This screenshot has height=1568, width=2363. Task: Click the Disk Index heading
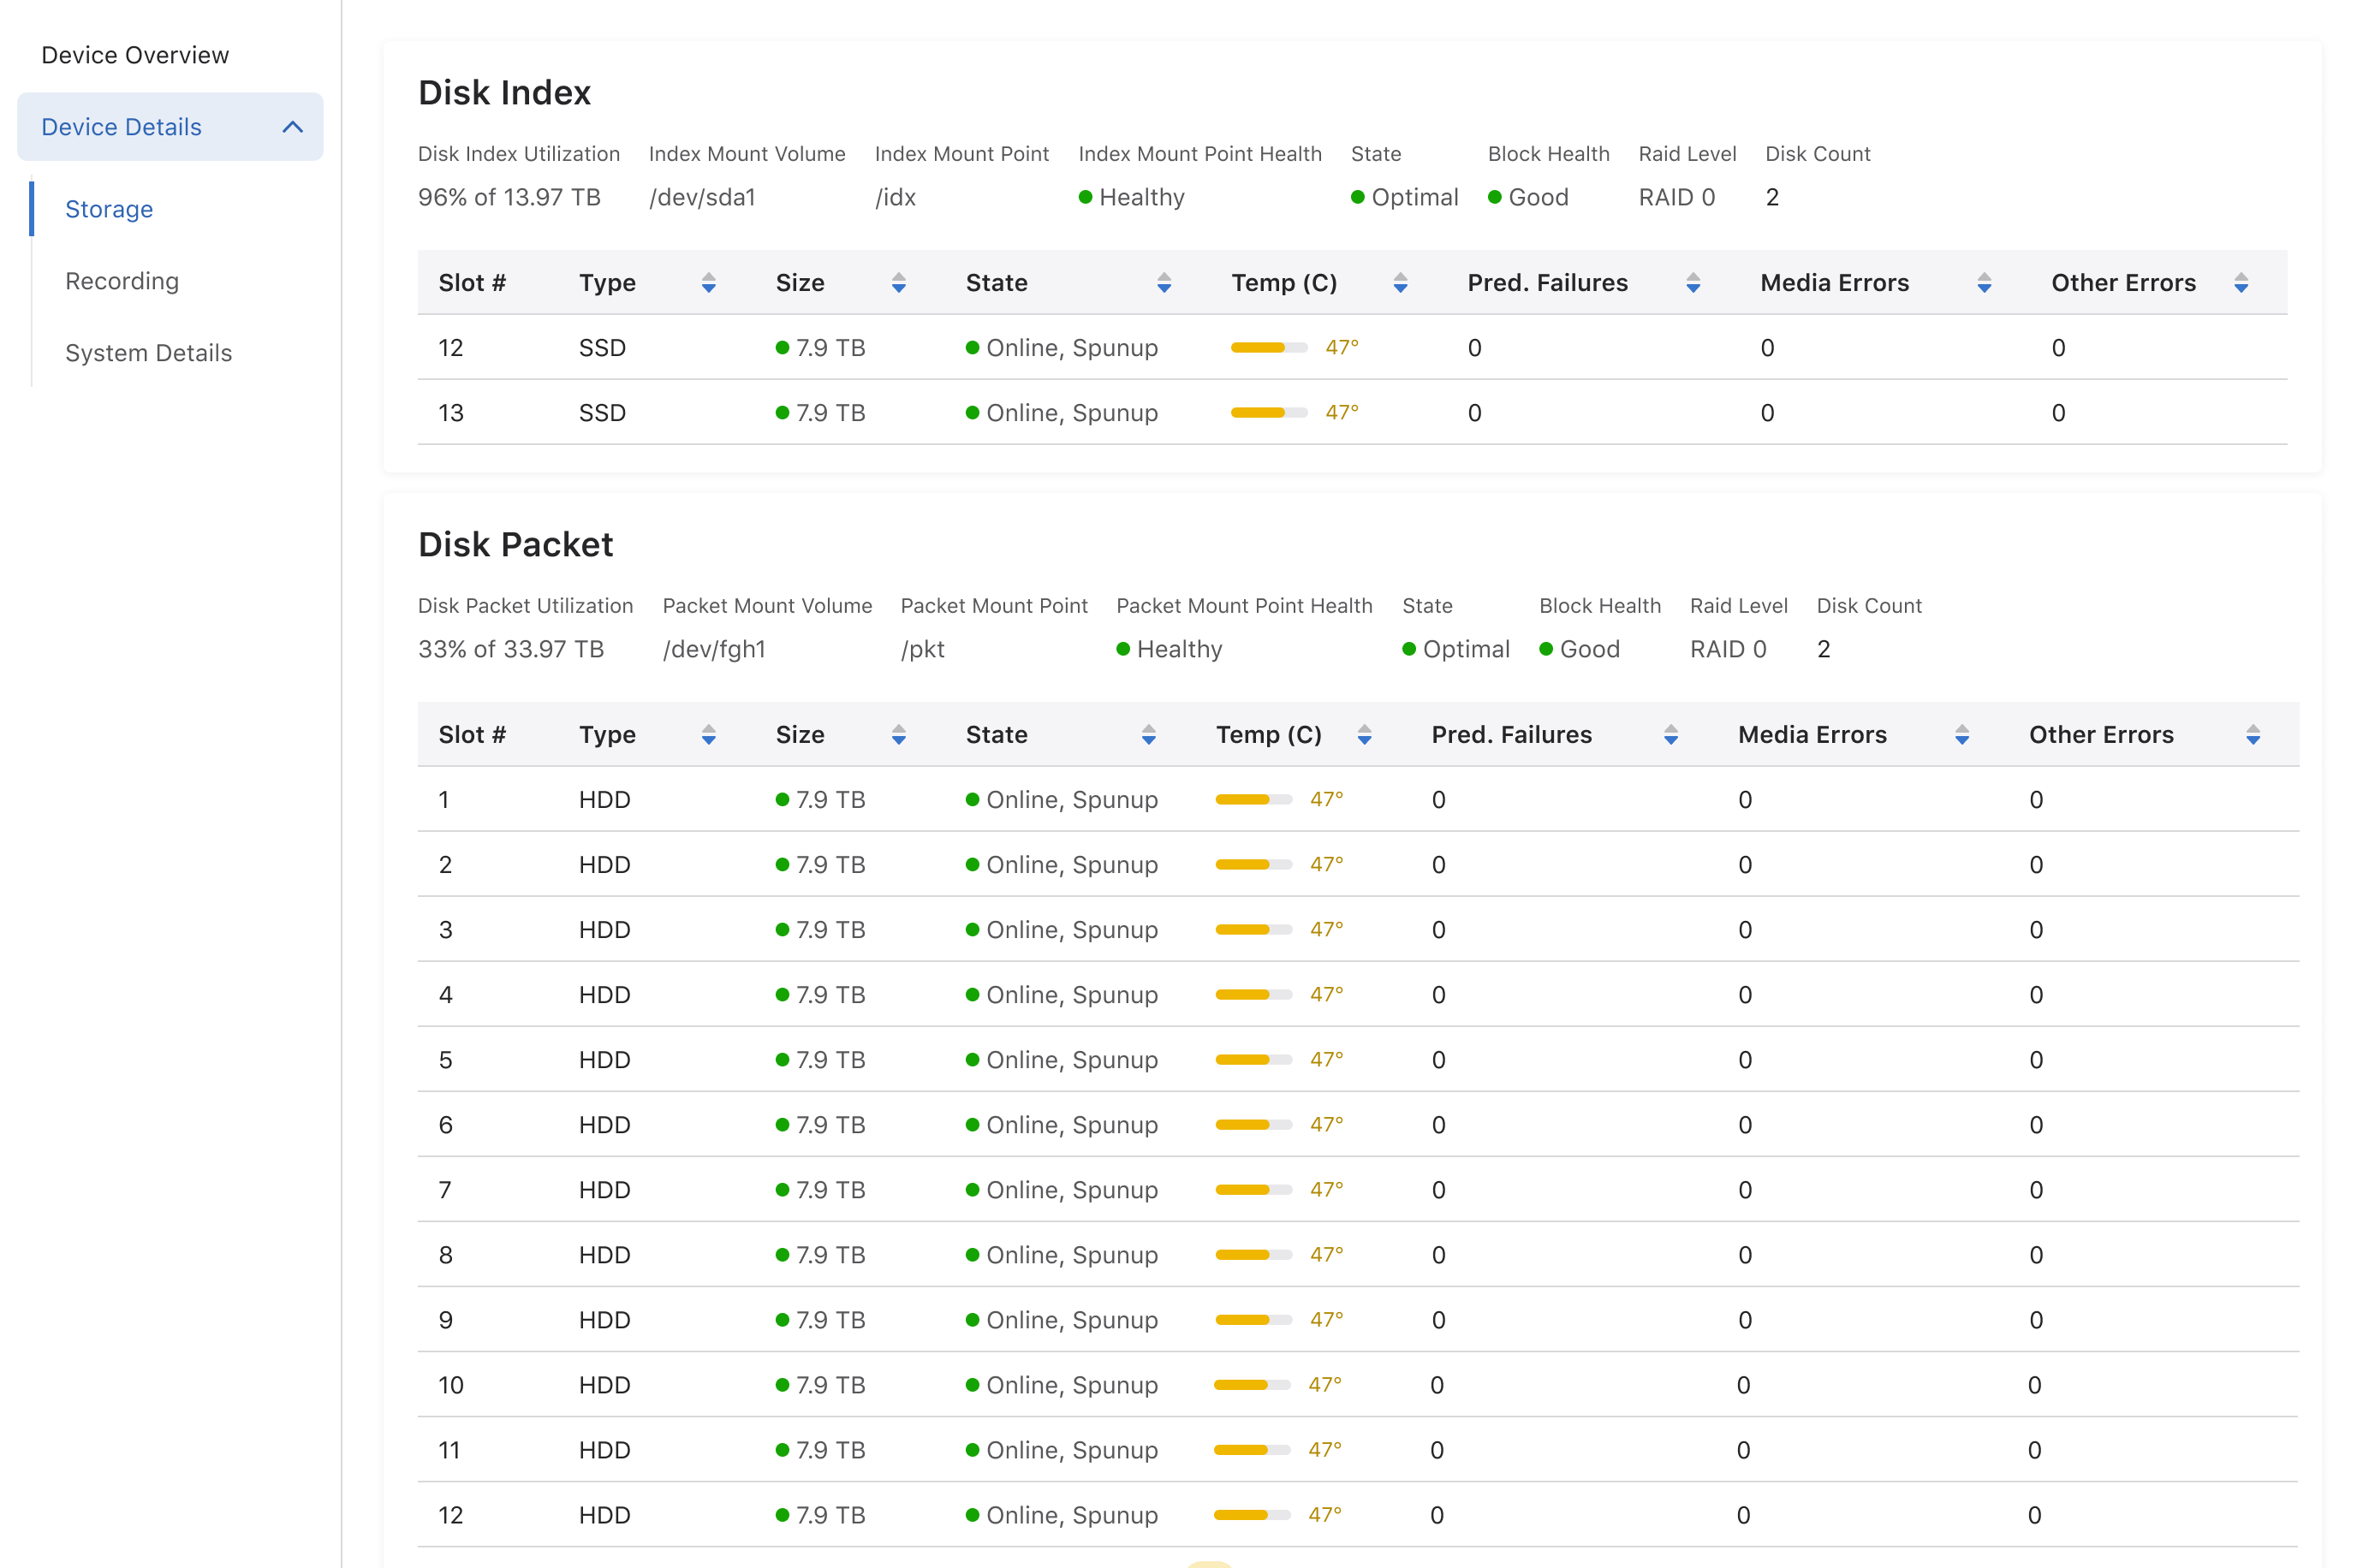(504, 92)
